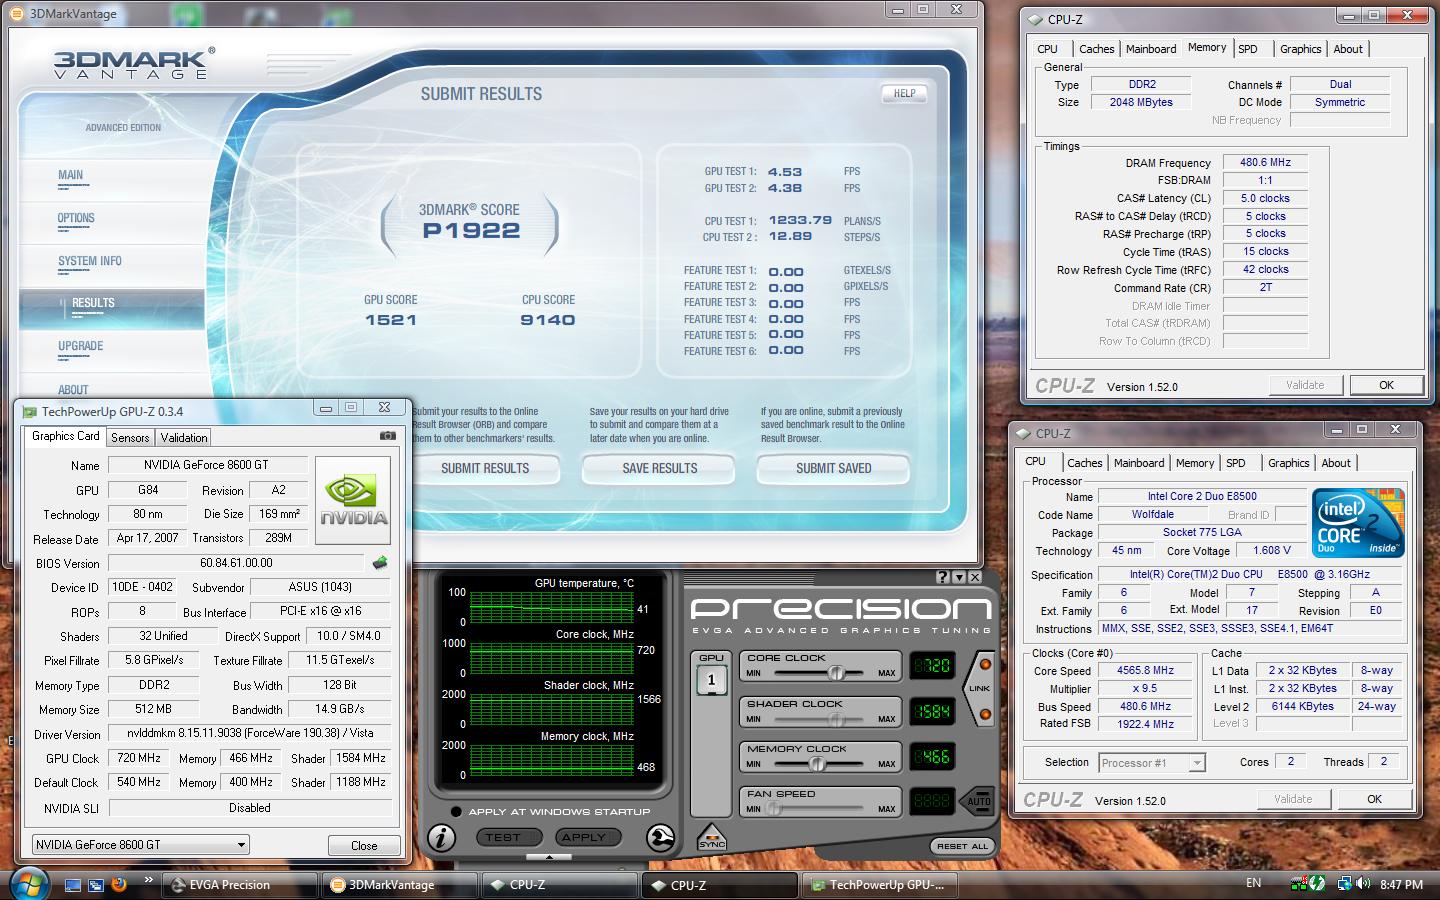Image resolution: width=1440 pixels, height=900 pixels.
Task: Click Show Desktop quick launch icon
Action: 73,885
